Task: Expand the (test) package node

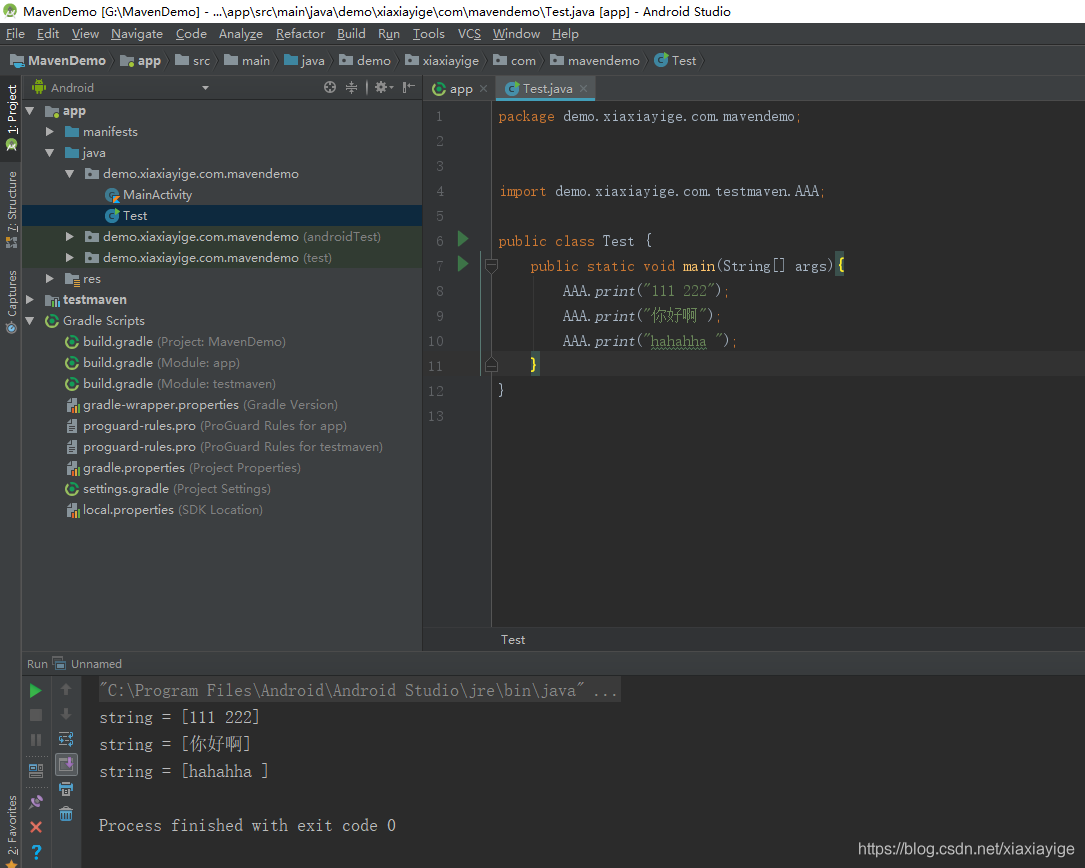Action: click(70, 257)
